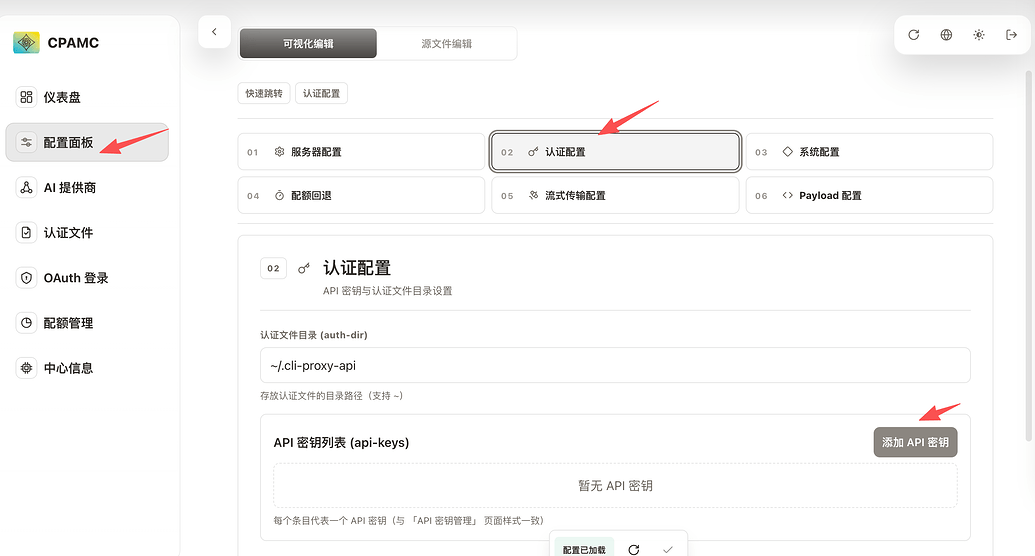Image resolution: width=1035 pixels, height=556 pixels.
Task: Jump to section 05 流式传输配置
Action: tap(615, 195)
